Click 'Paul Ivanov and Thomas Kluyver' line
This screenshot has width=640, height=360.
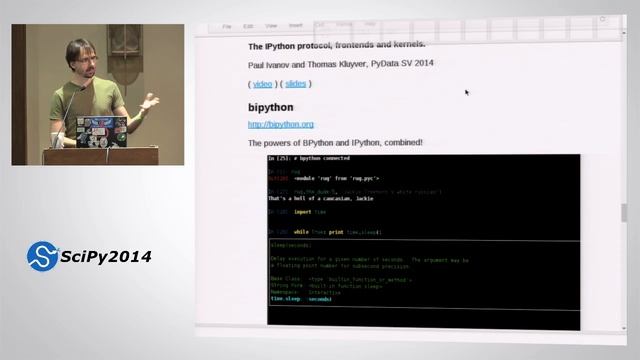[x=341, y=64]
